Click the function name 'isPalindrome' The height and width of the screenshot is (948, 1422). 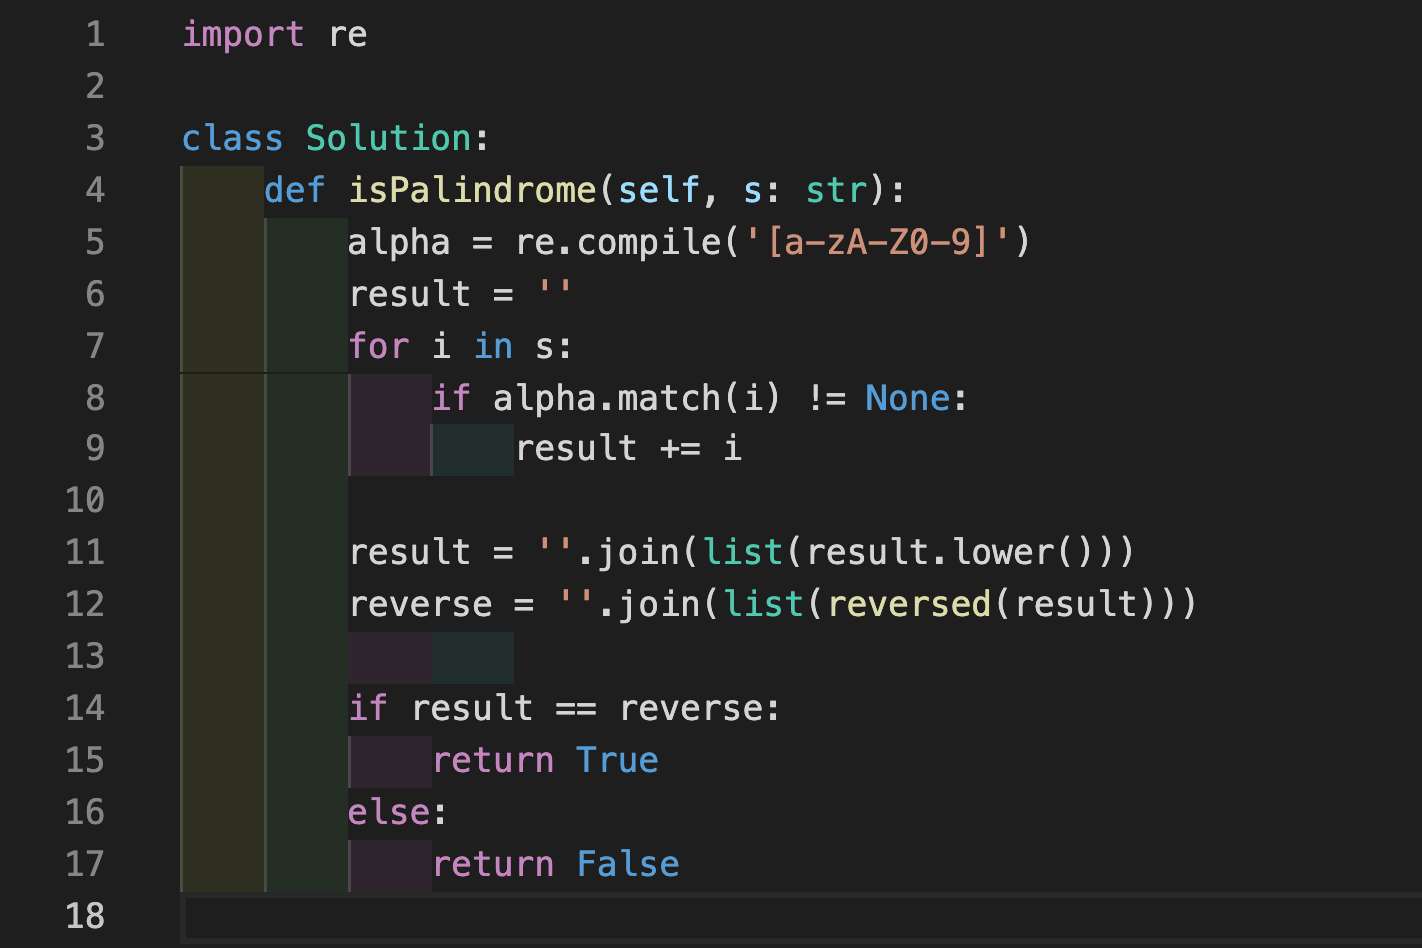coord(472,190)
